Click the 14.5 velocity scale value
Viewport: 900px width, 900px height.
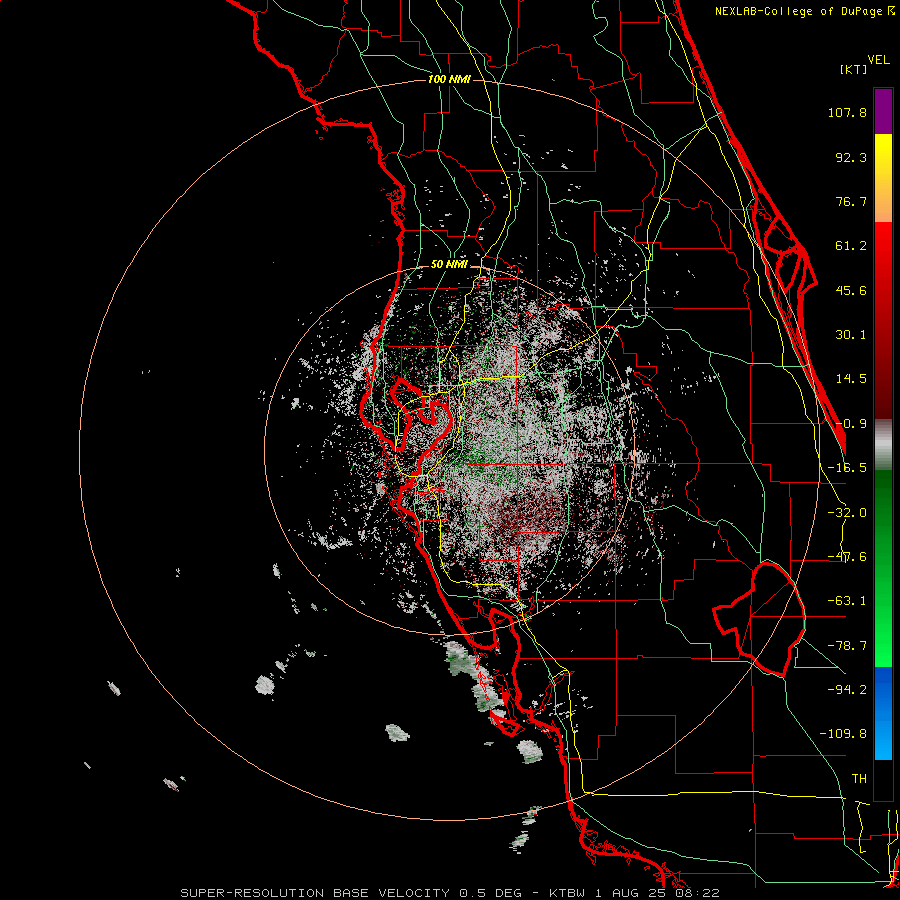(x=851, y=379)
